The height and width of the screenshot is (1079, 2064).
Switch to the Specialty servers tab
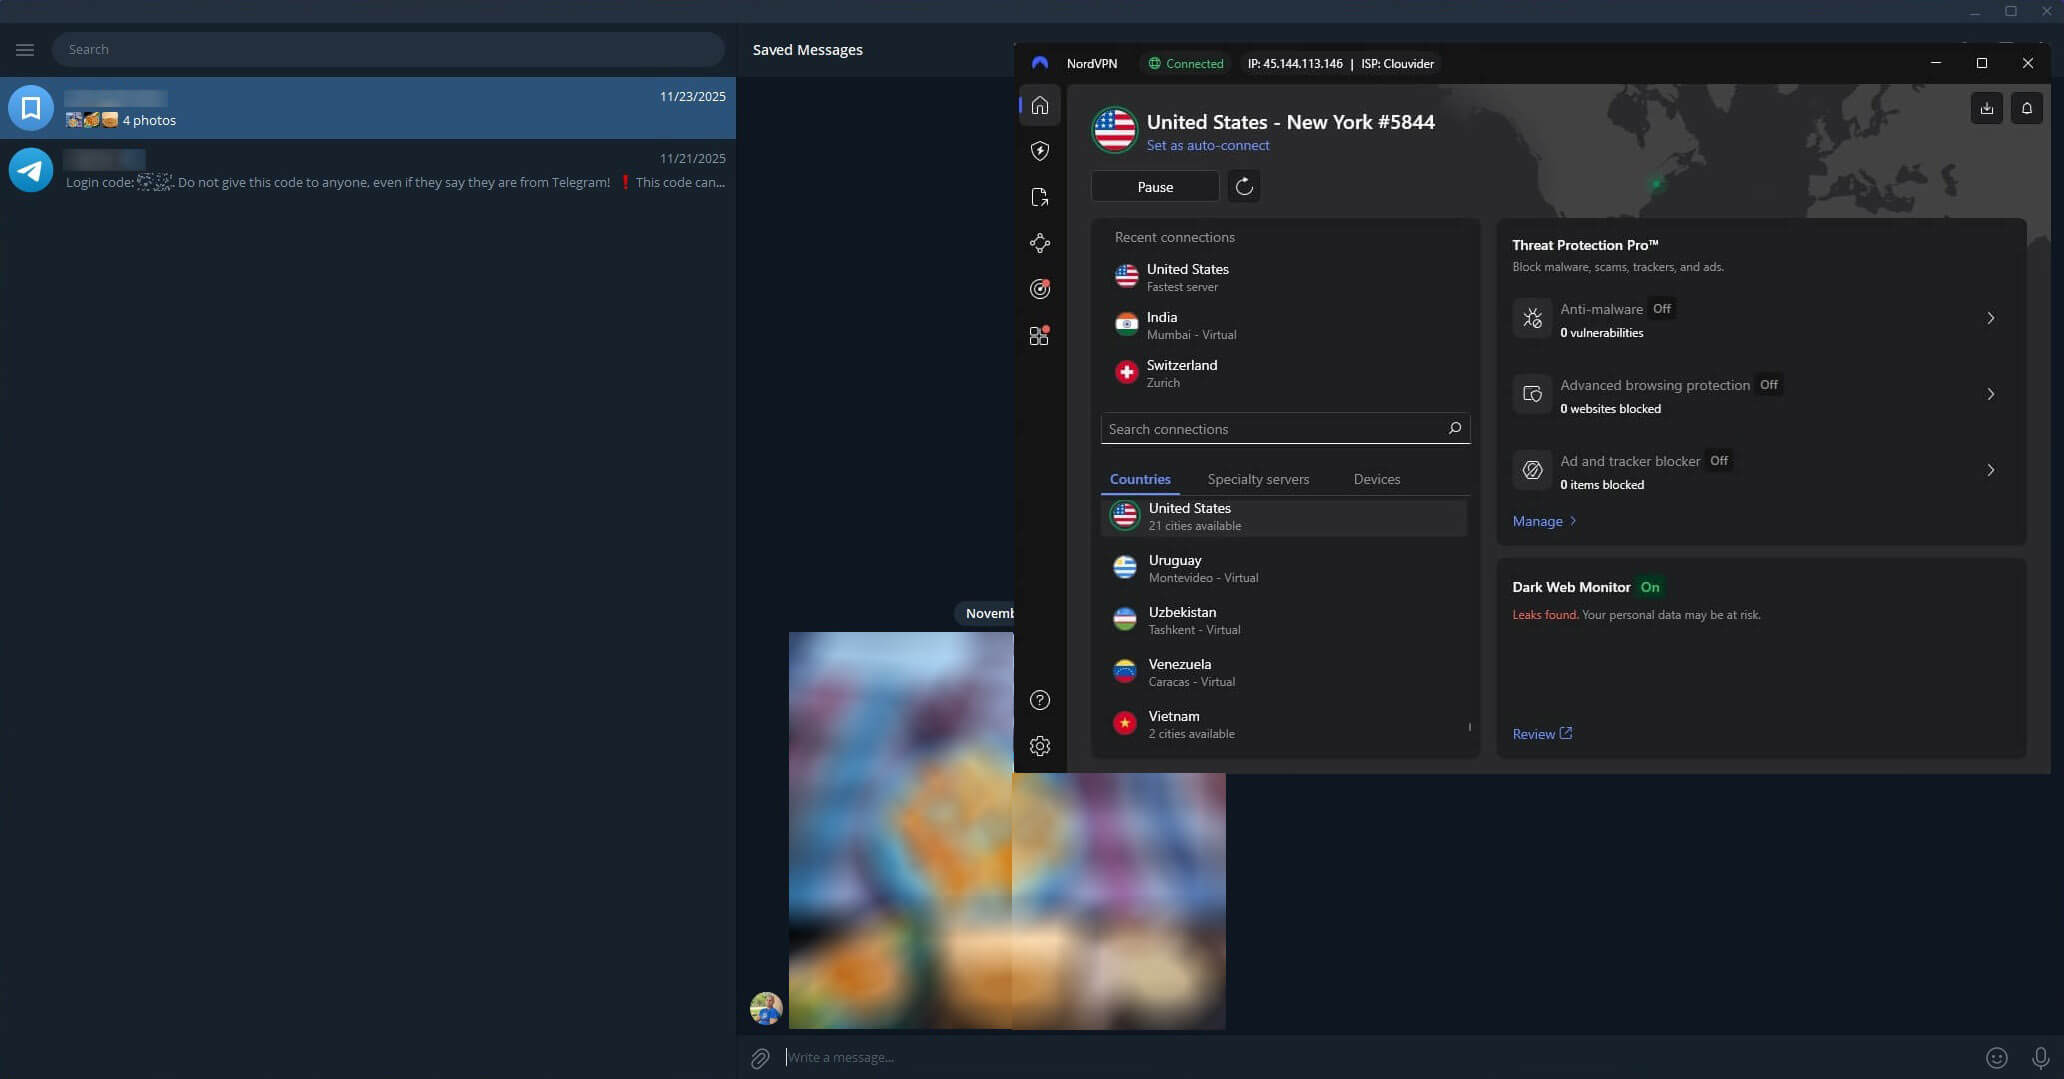pos(1258,479)
